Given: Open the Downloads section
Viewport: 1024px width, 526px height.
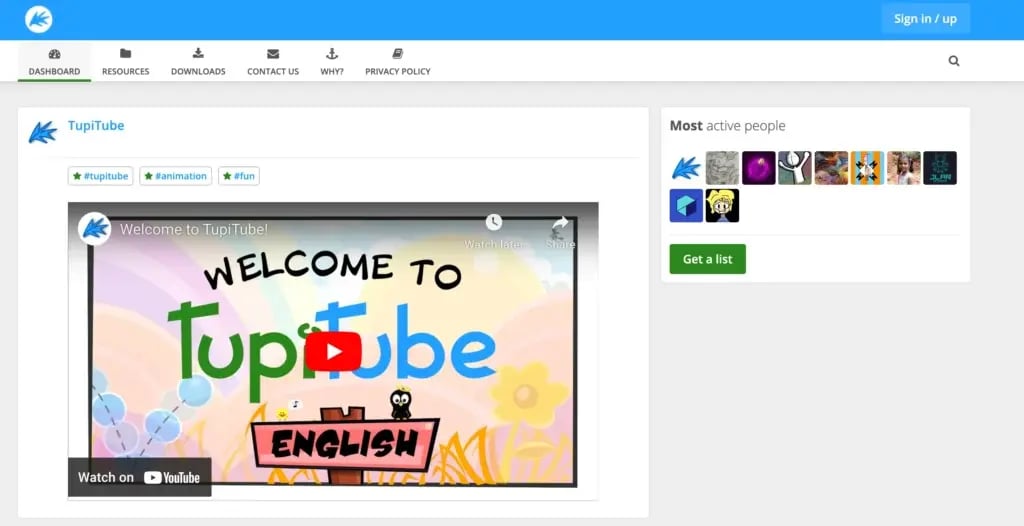Looking at the screenshot, I should [x=198, y=62].
